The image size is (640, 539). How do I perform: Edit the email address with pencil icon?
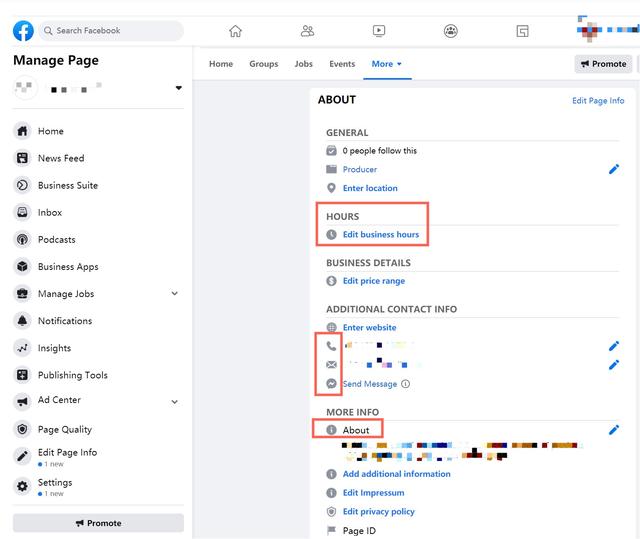point(614,365)
